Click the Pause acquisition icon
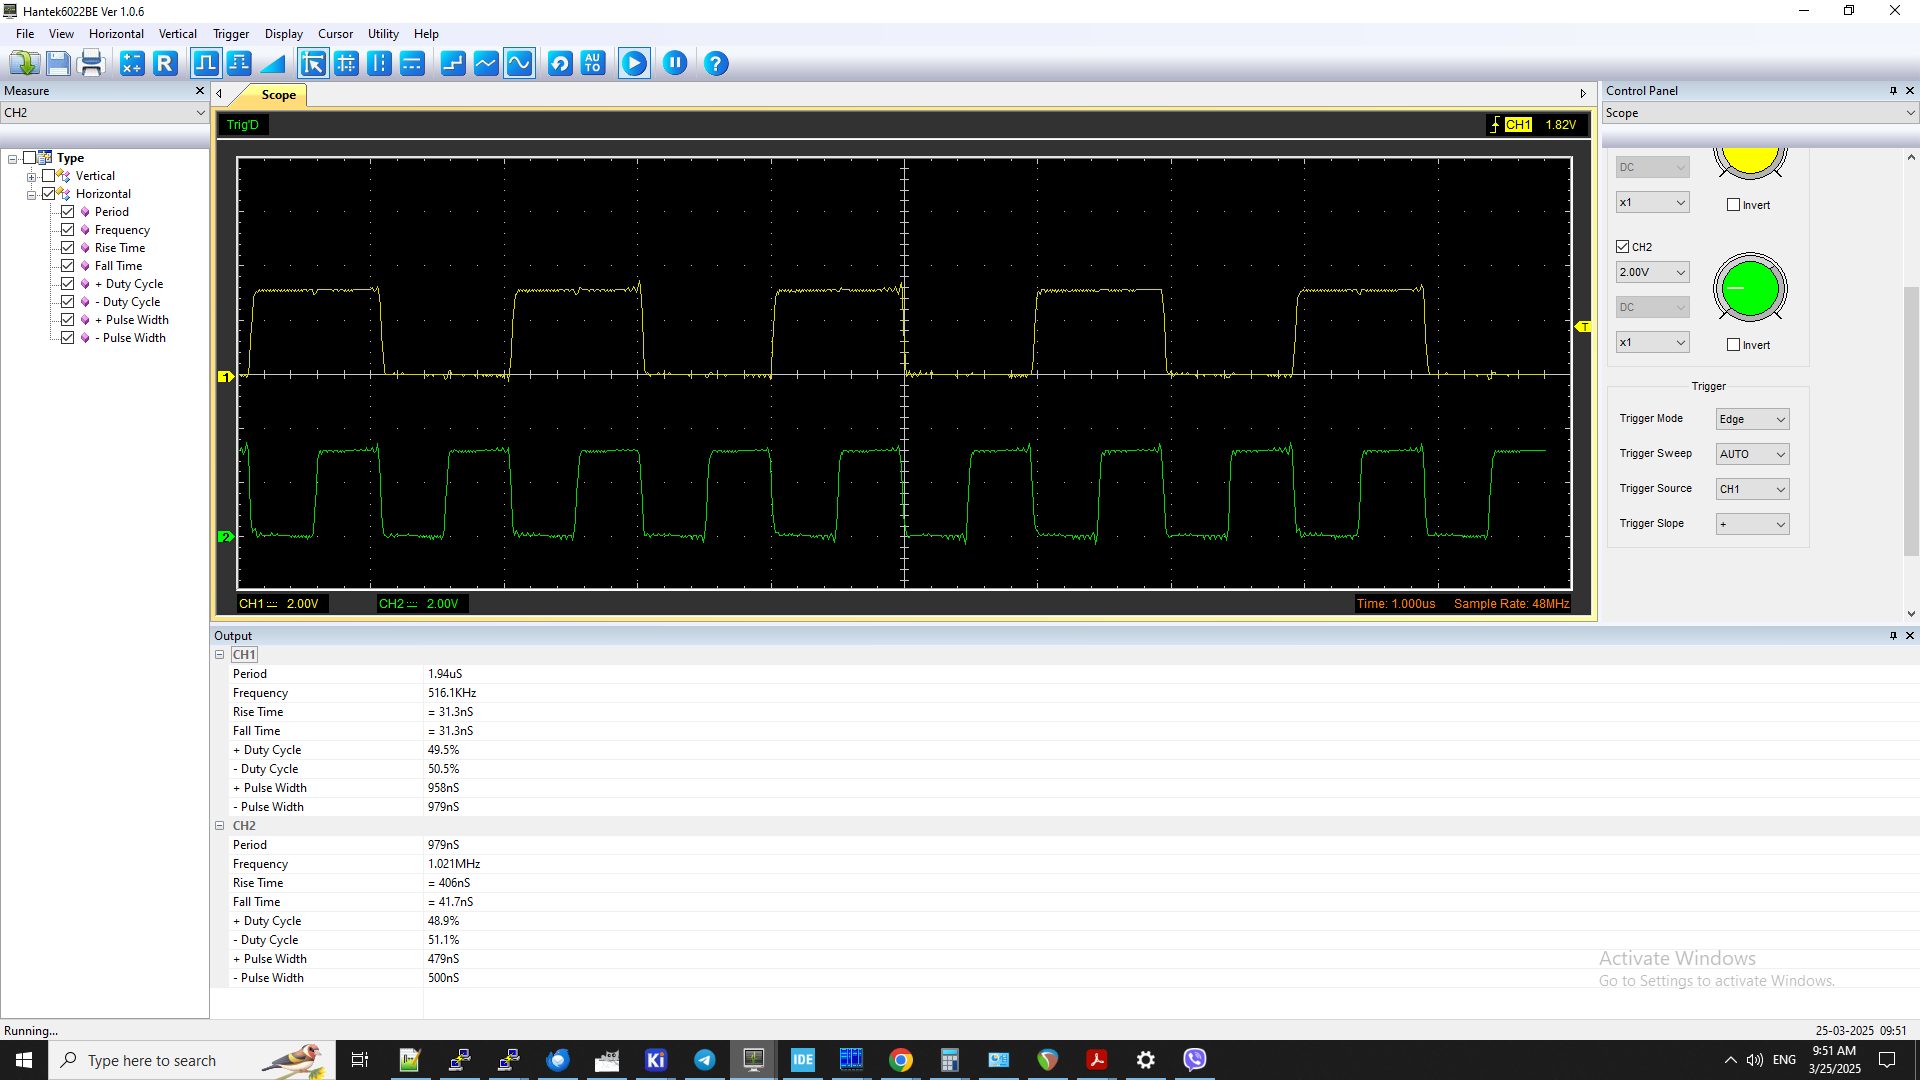 [675, 63]
